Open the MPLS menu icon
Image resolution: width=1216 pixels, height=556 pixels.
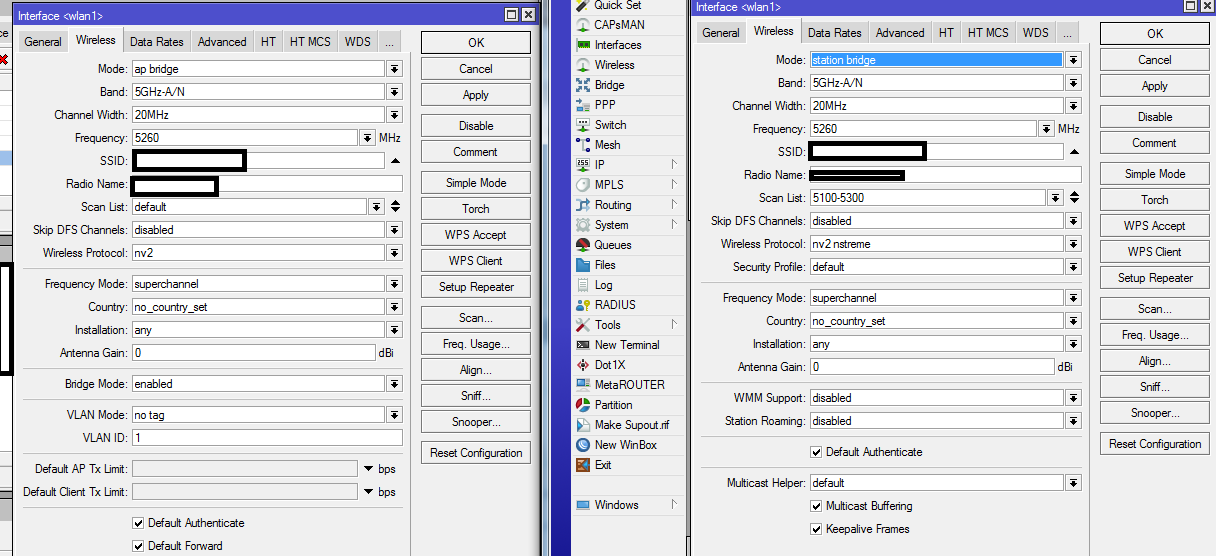point(584,185)
